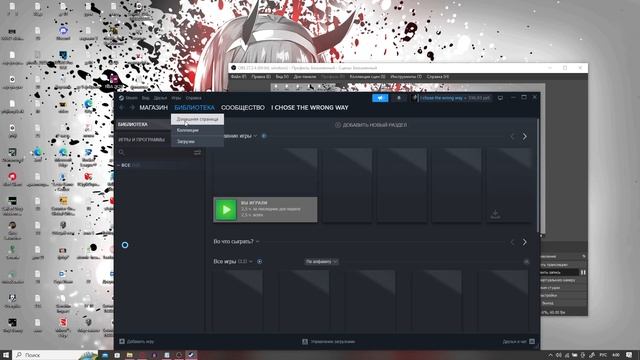
Task: Open Steam notifications bell
Action: 399,98
